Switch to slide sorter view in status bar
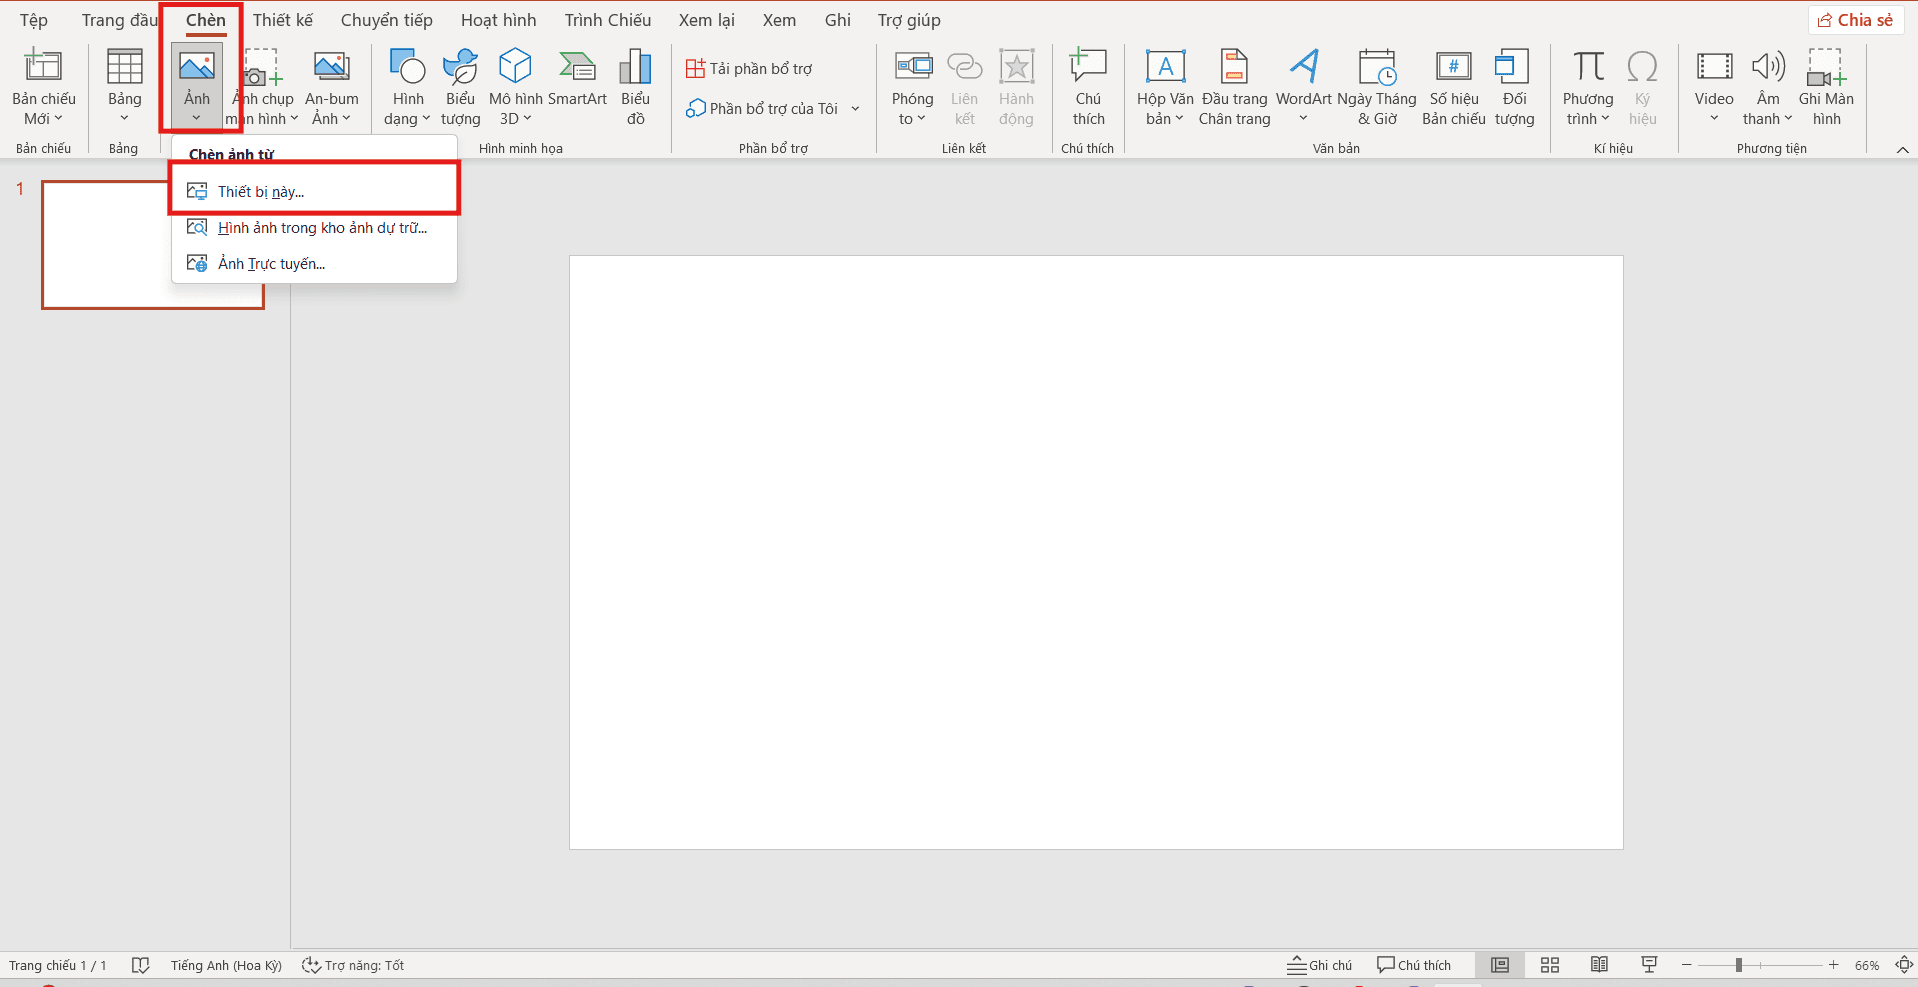The image size is (1918, 987). 1550,965
